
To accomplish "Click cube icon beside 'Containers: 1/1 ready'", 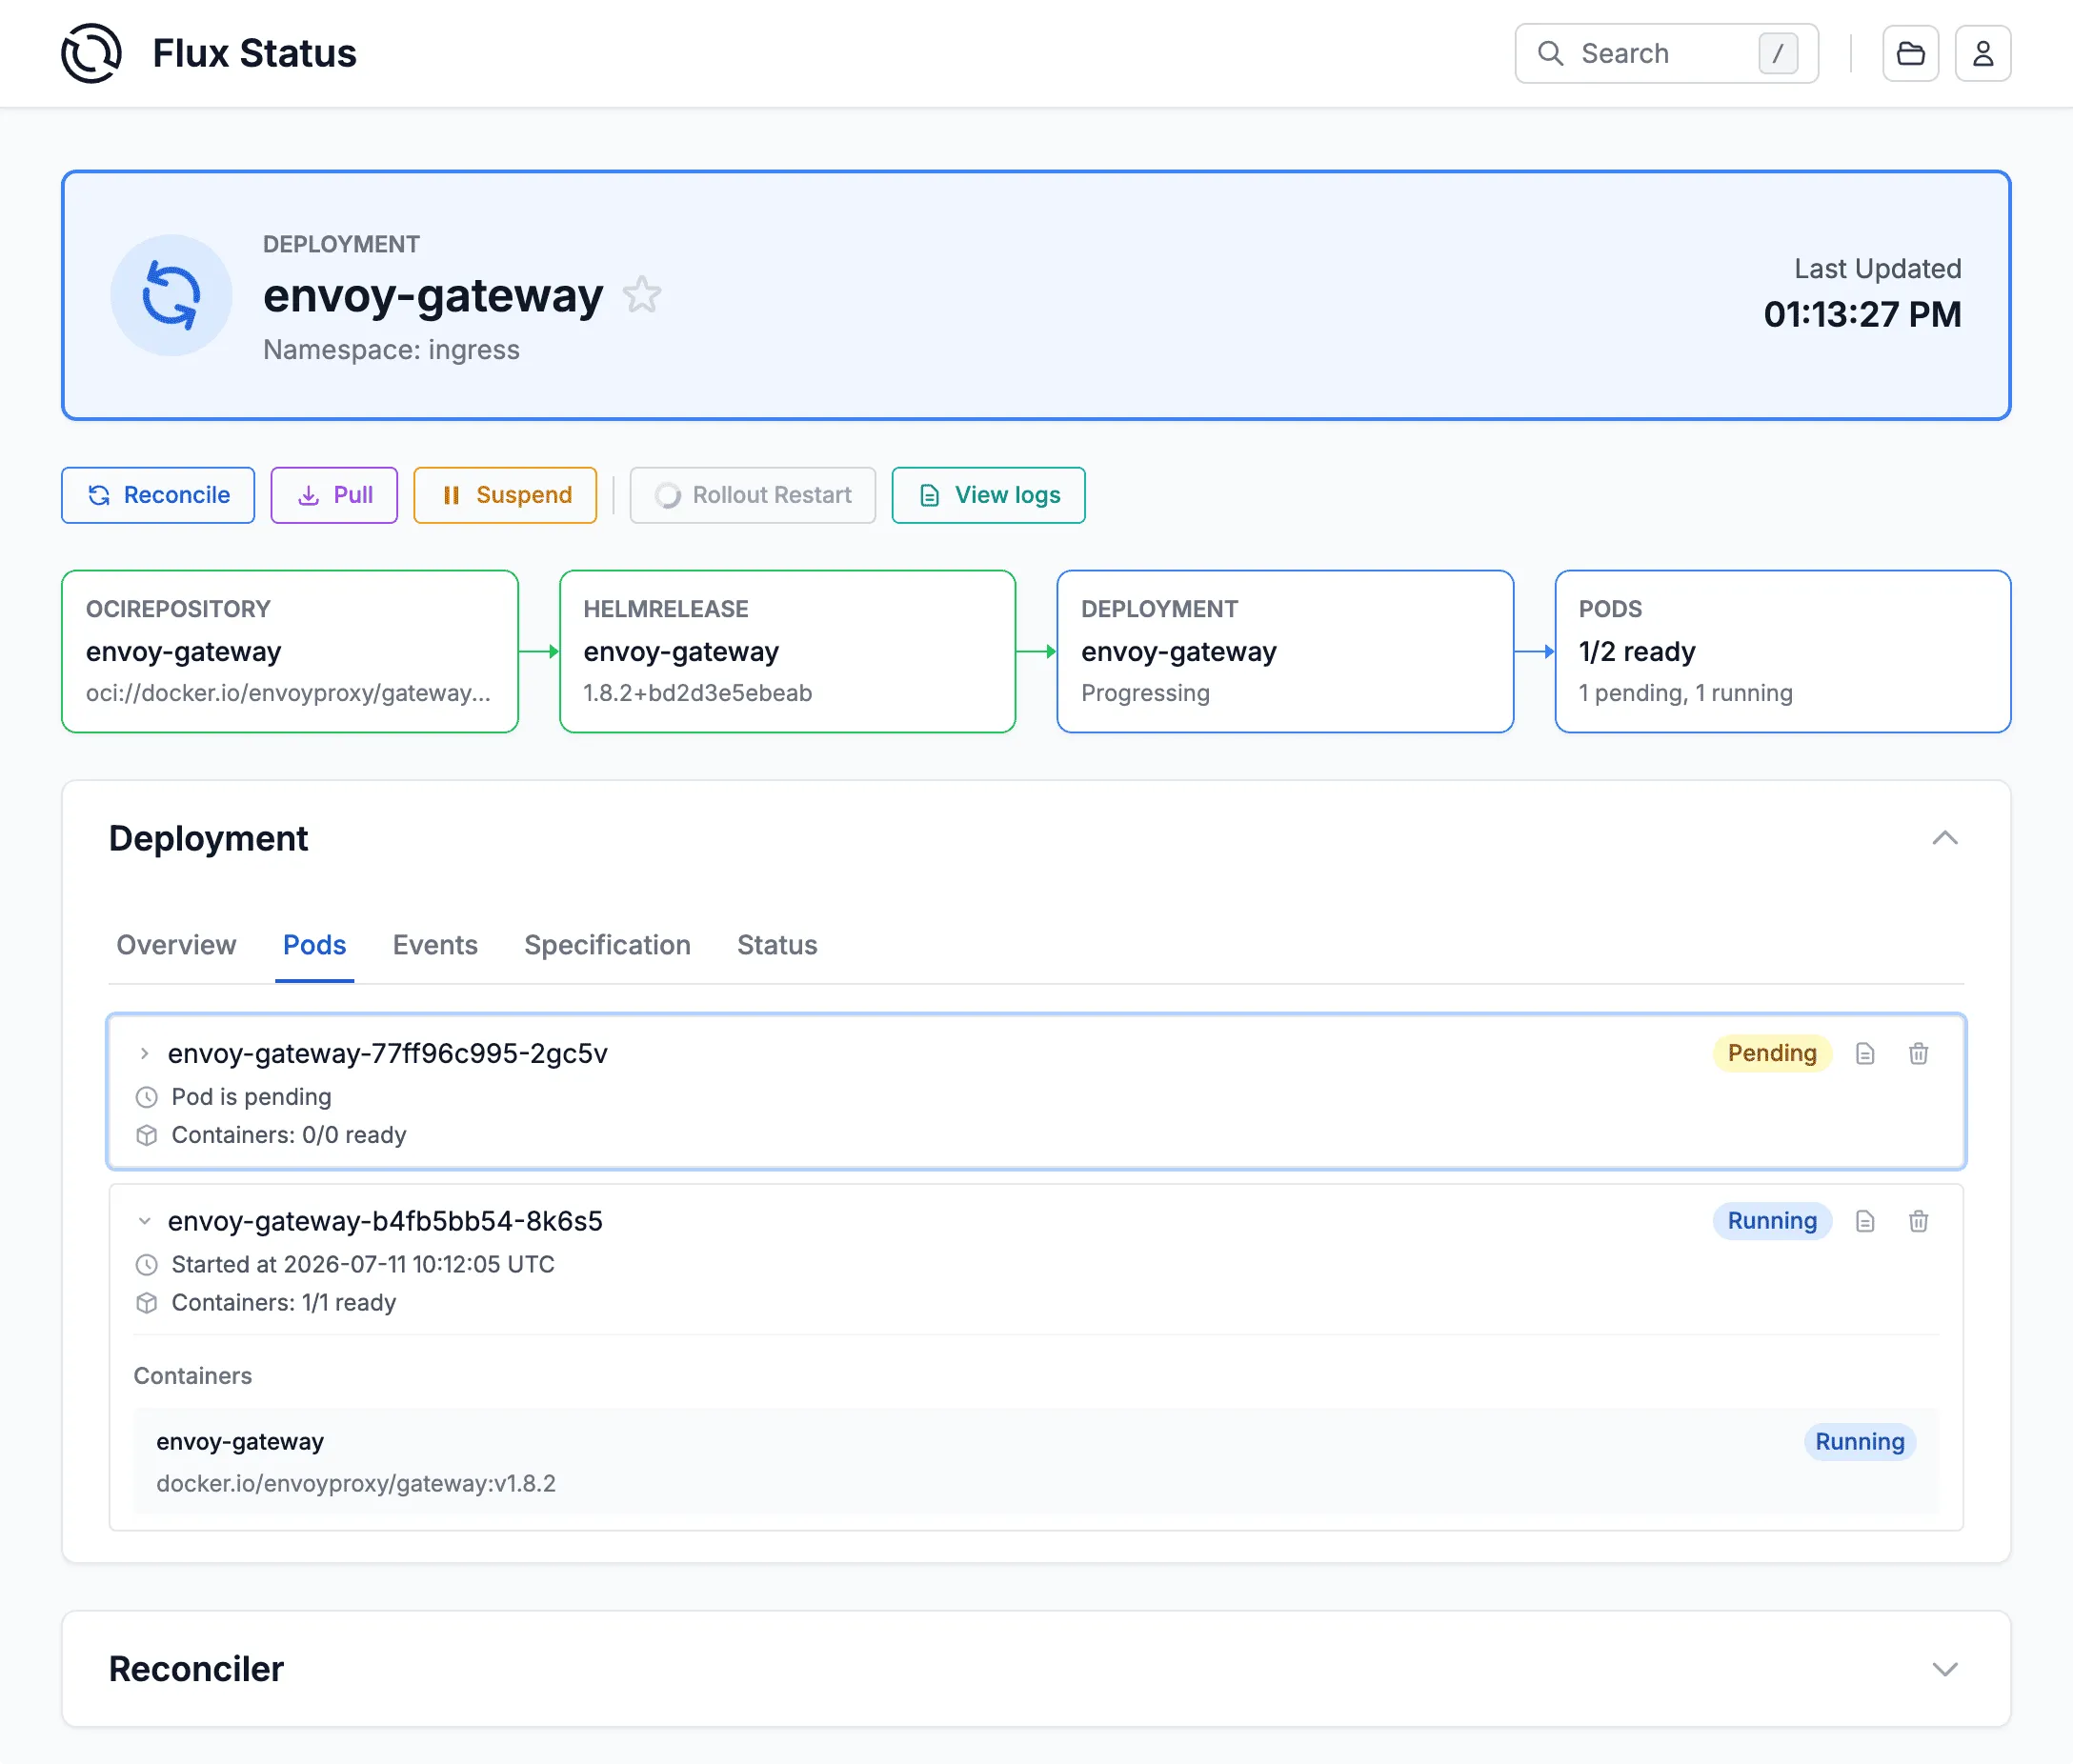I will (x=146, y=1303).
